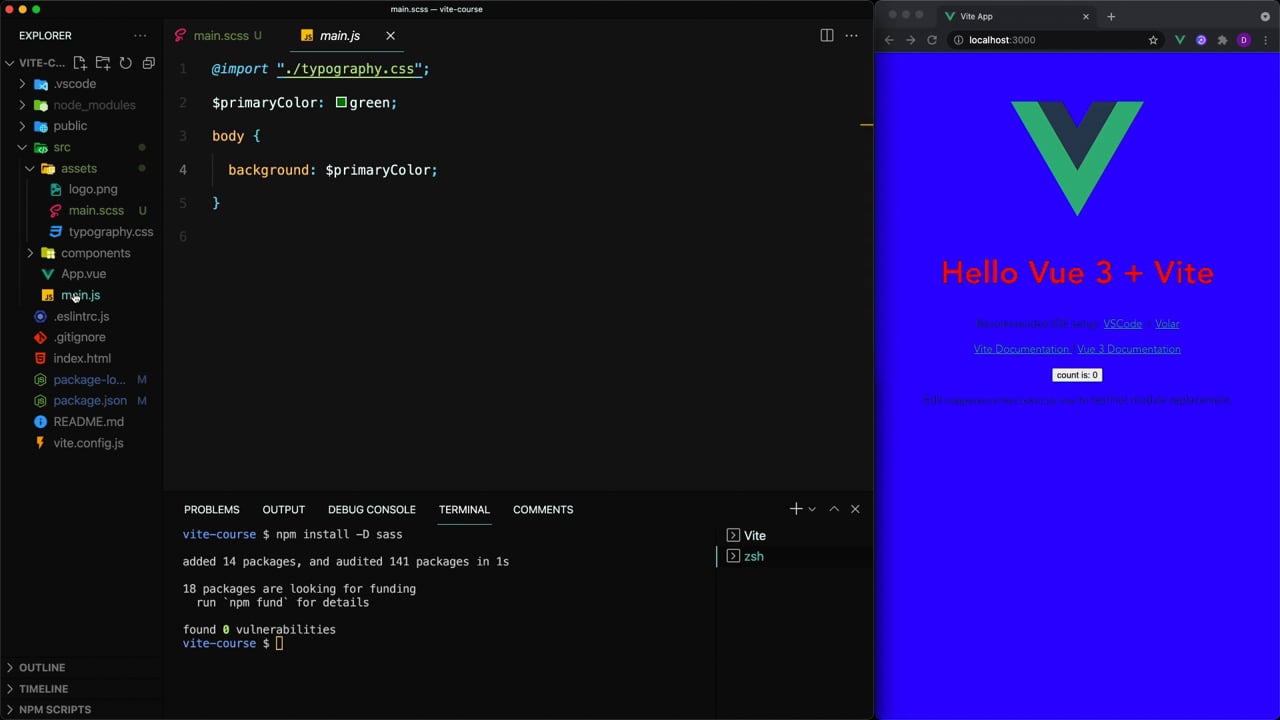Open Chrome profile avatar D
The height and width of the screenshot is (720, 1280).
(x=1244, y=40)
